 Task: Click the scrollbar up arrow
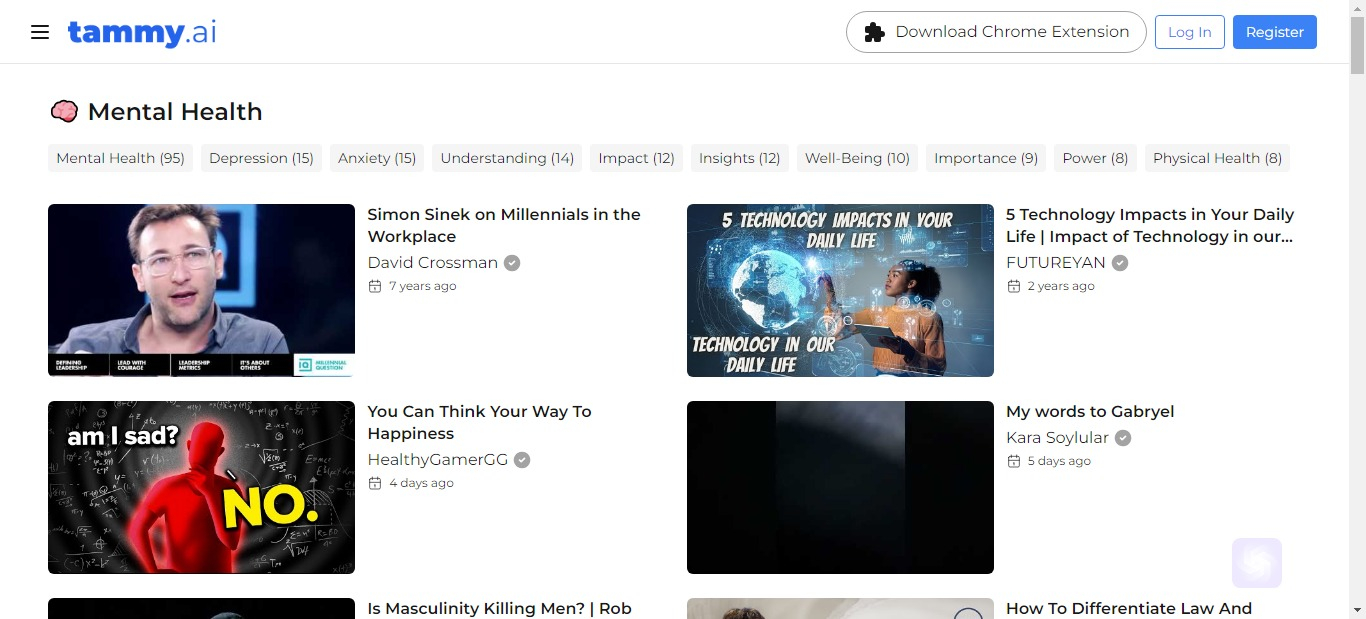(1357, 8)
